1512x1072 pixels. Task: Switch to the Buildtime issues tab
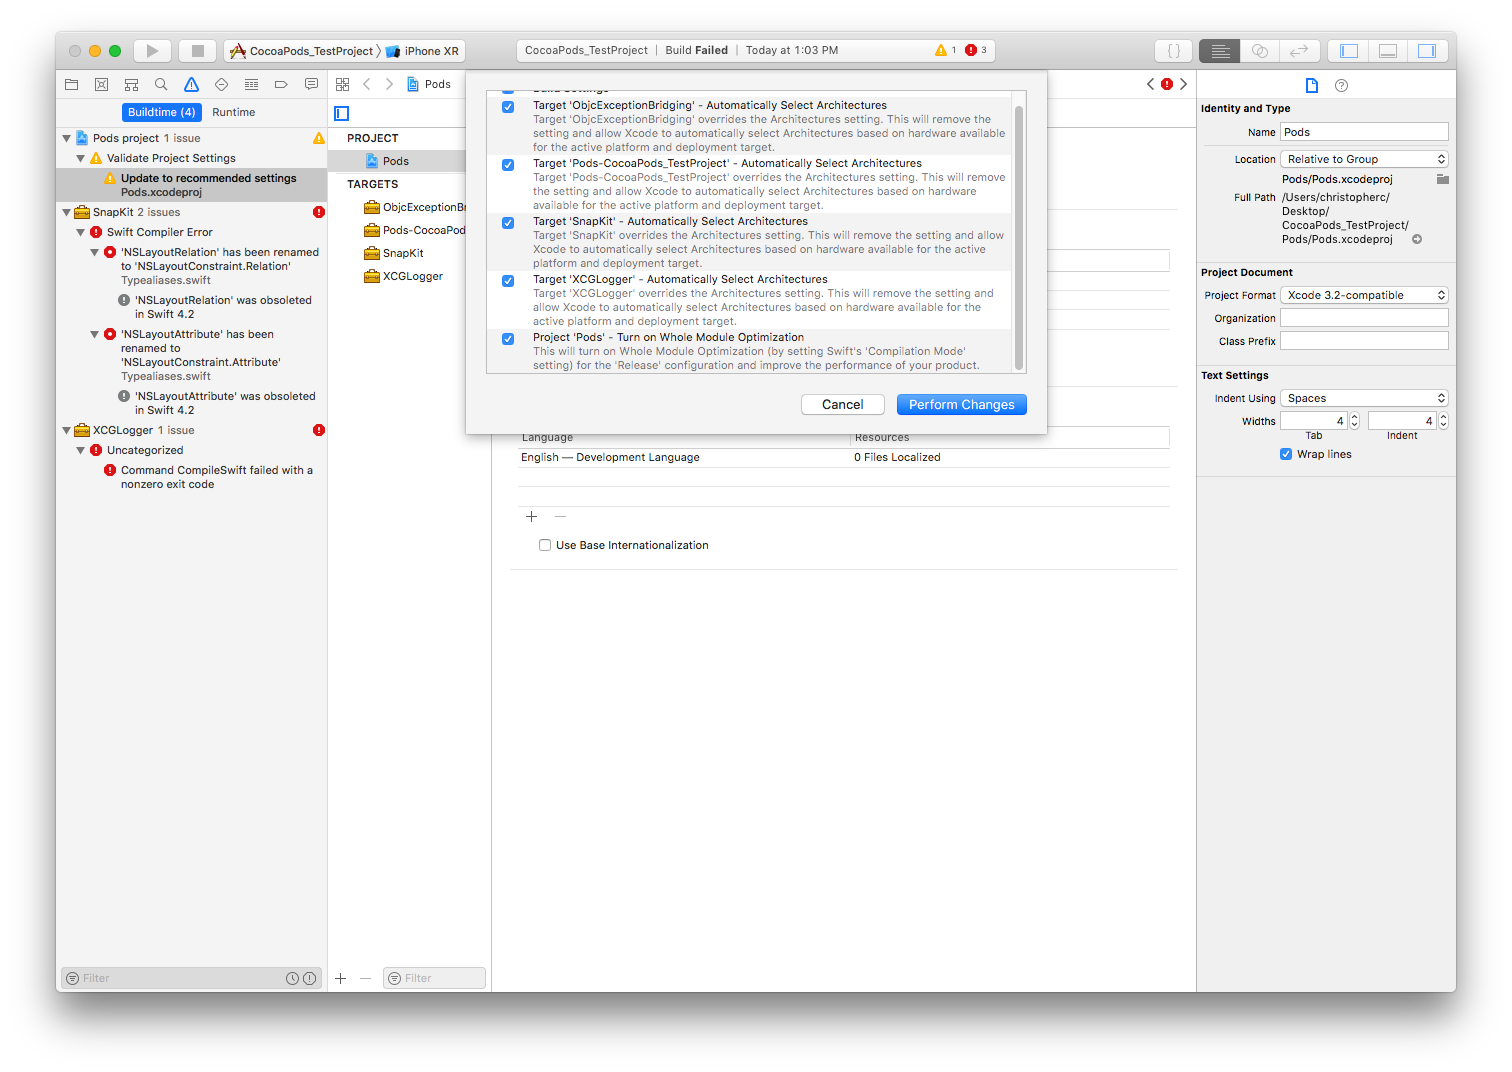[162, 112]
